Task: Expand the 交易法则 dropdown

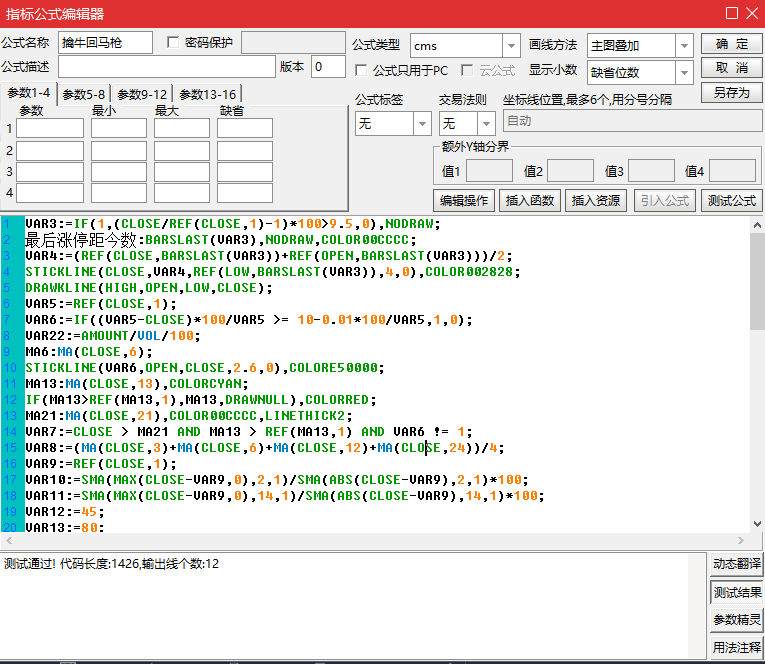Action: [x=486, y=123]
